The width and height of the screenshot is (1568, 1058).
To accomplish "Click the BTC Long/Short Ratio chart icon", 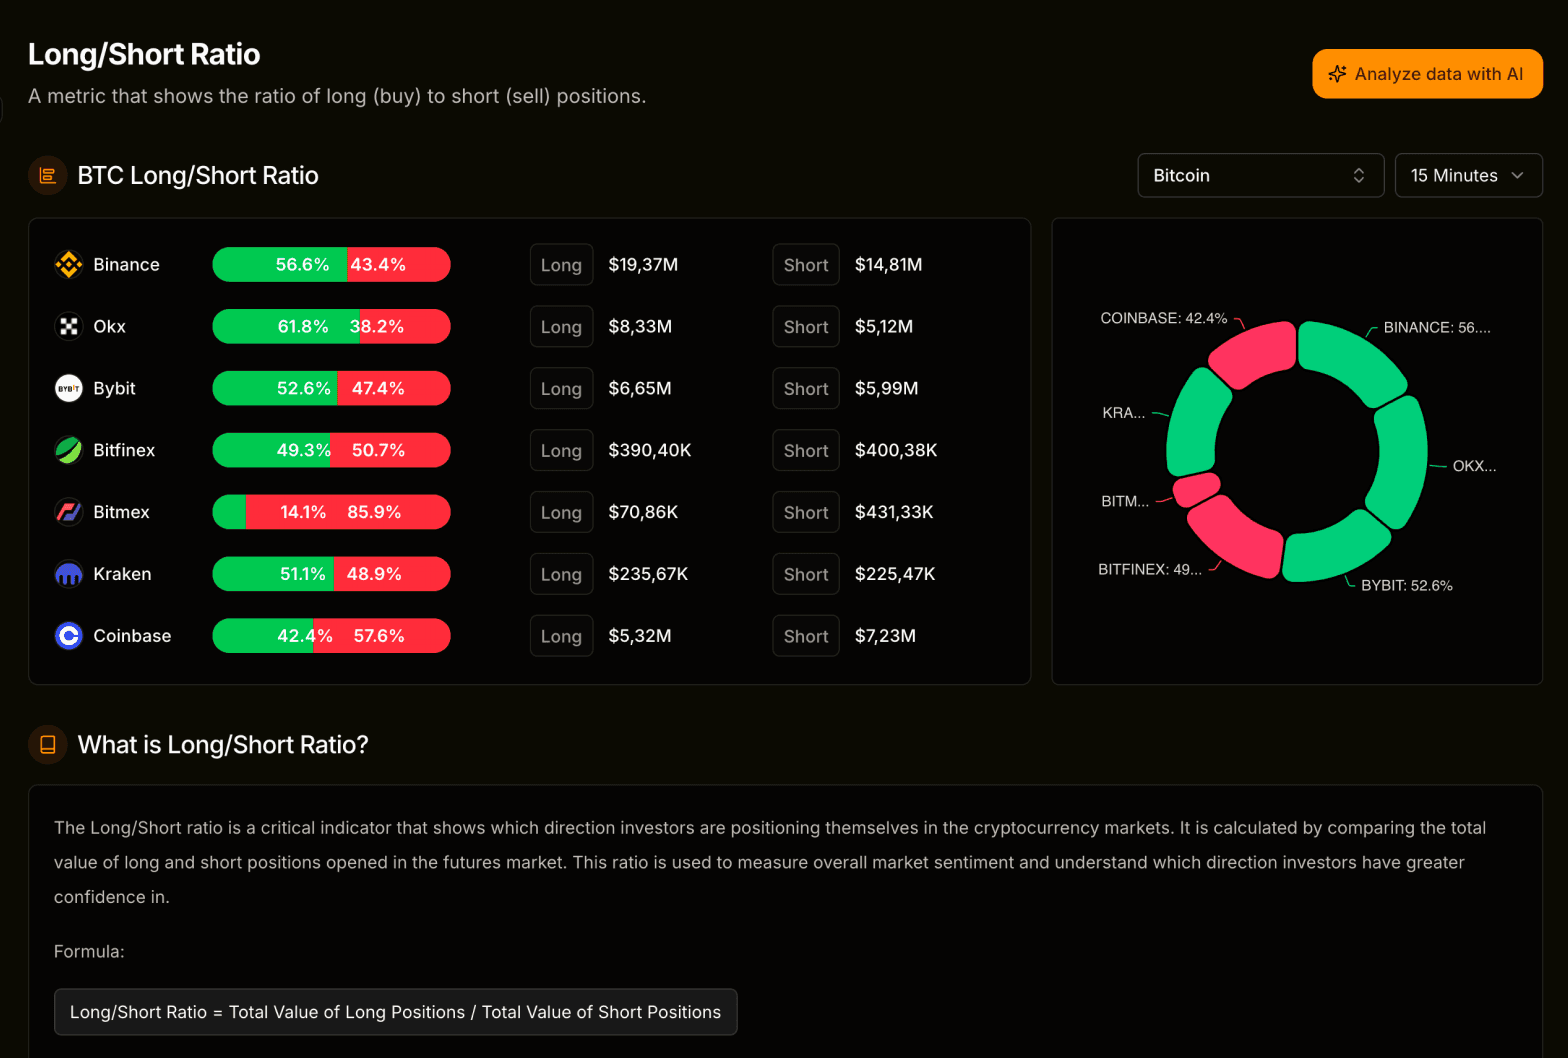I will [x=47, y=176].
